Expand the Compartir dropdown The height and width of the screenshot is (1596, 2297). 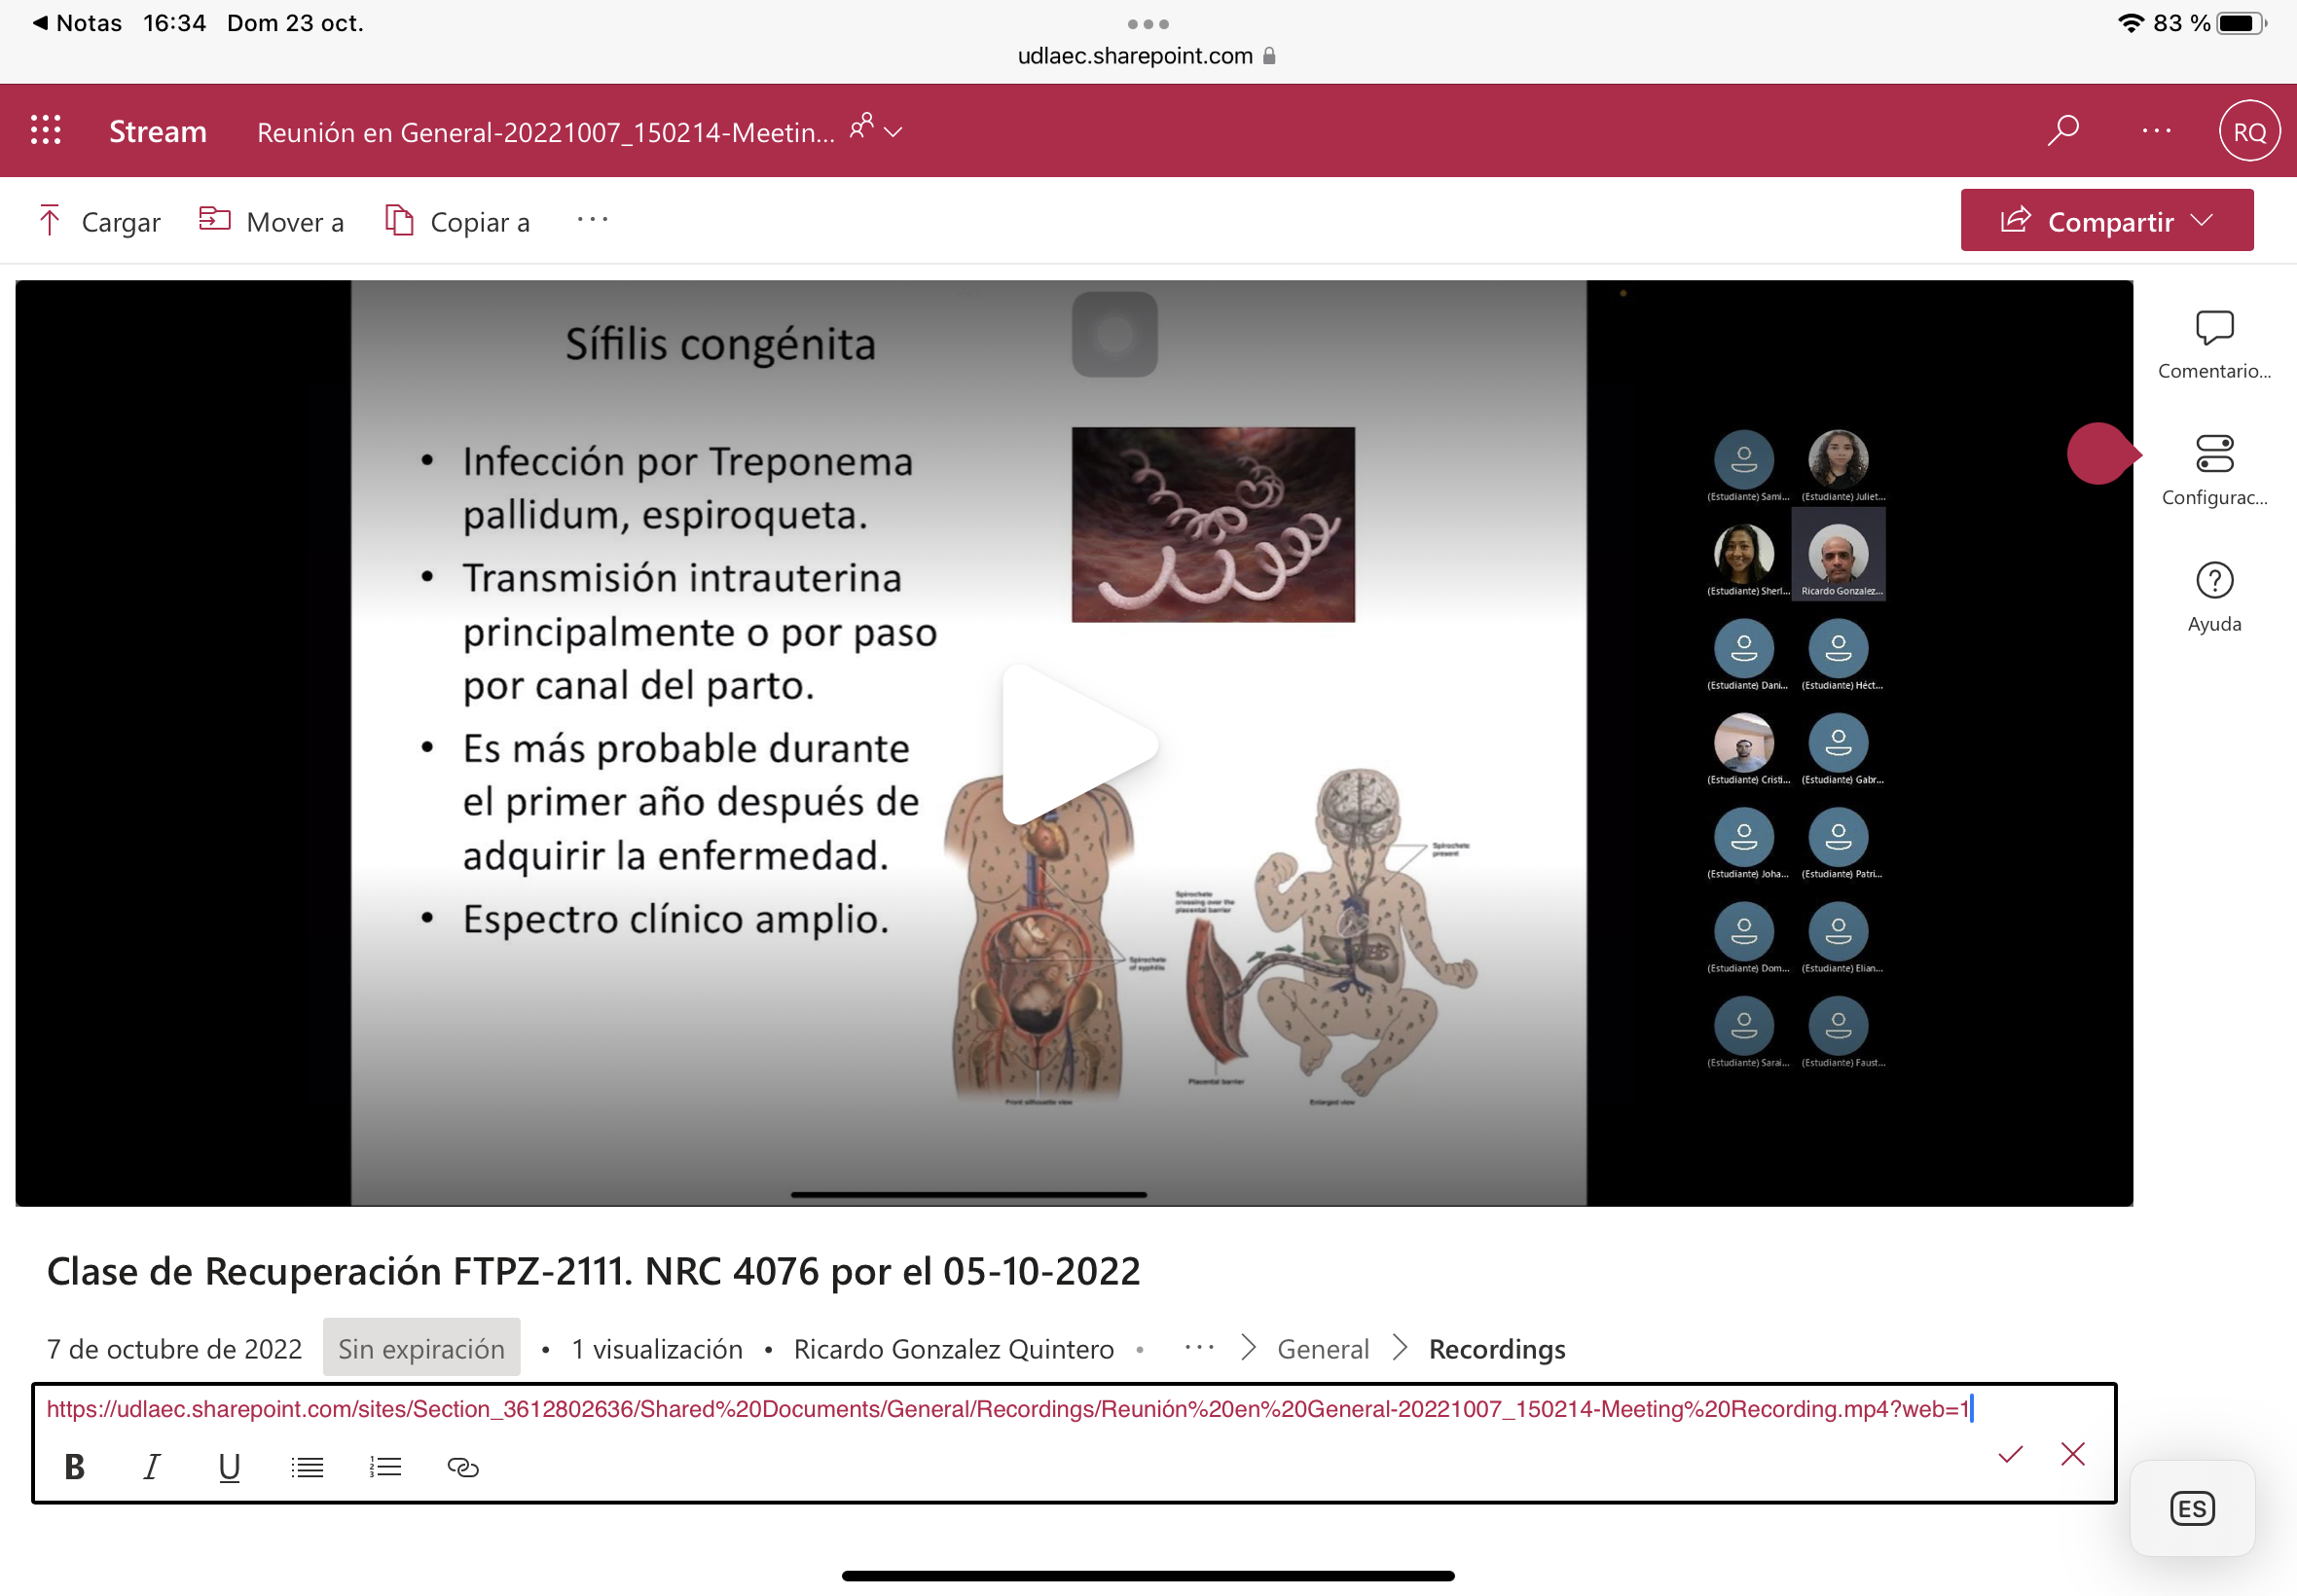click(x=2201, y=220)
